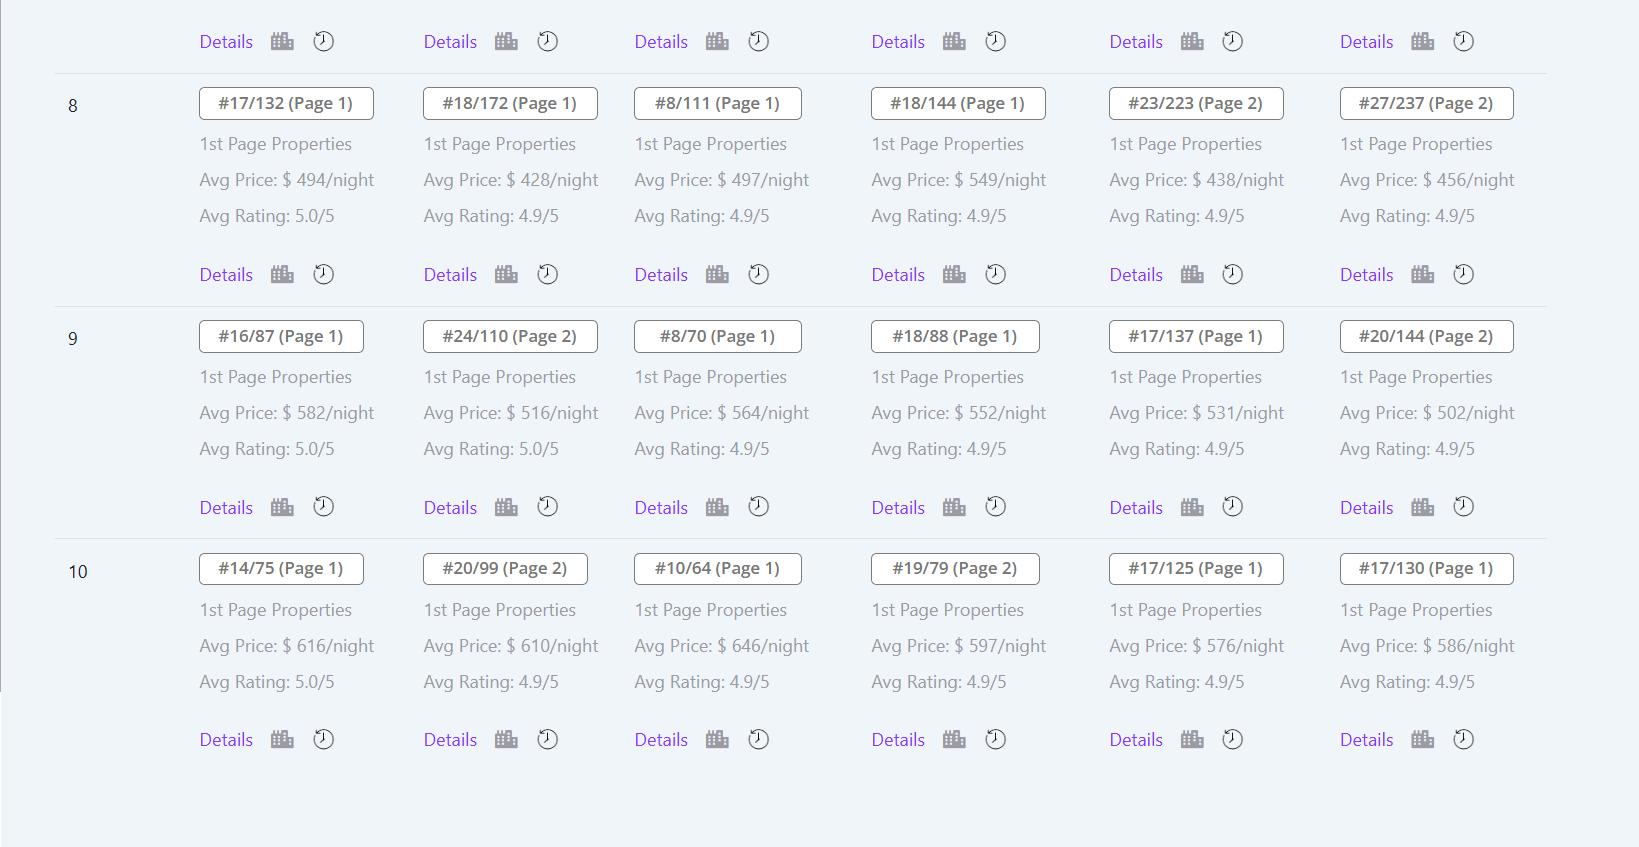Click the buildings icon in the #17/125 cell
Image resolution: width=1639 pixels, height=847 pixels.
pos(1192,739)
